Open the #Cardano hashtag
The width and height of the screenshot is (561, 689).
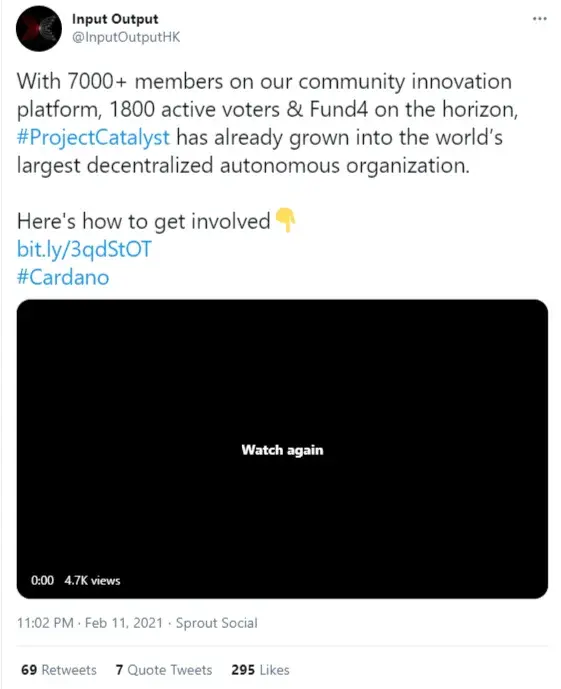pyautogui.click(x=63, y=277)
